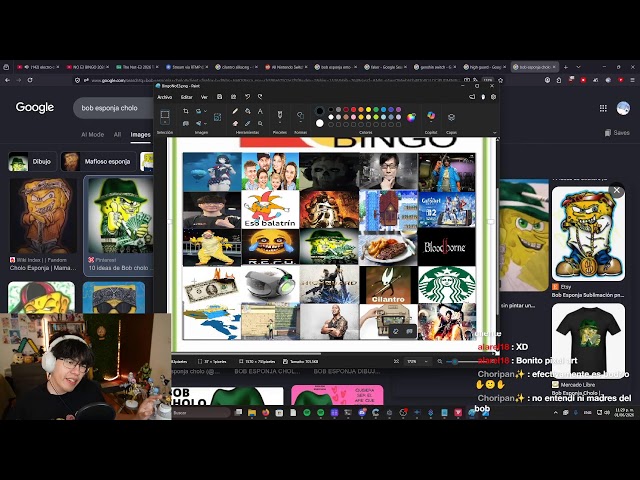The image size is (640, 480).
Task: Open Firefox from the taskbar
Action: (x=265, y=413)
